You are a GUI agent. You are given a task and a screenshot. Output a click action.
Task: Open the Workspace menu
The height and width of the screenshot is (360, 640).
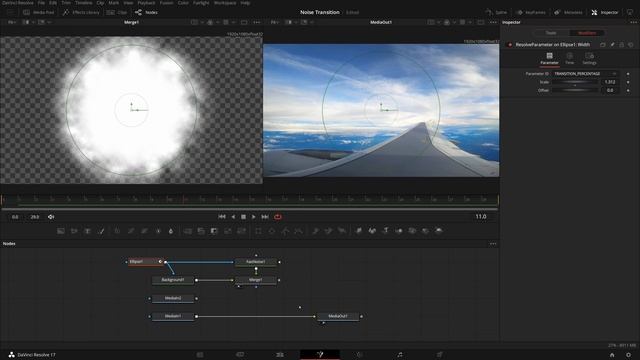tap(225, 3)
